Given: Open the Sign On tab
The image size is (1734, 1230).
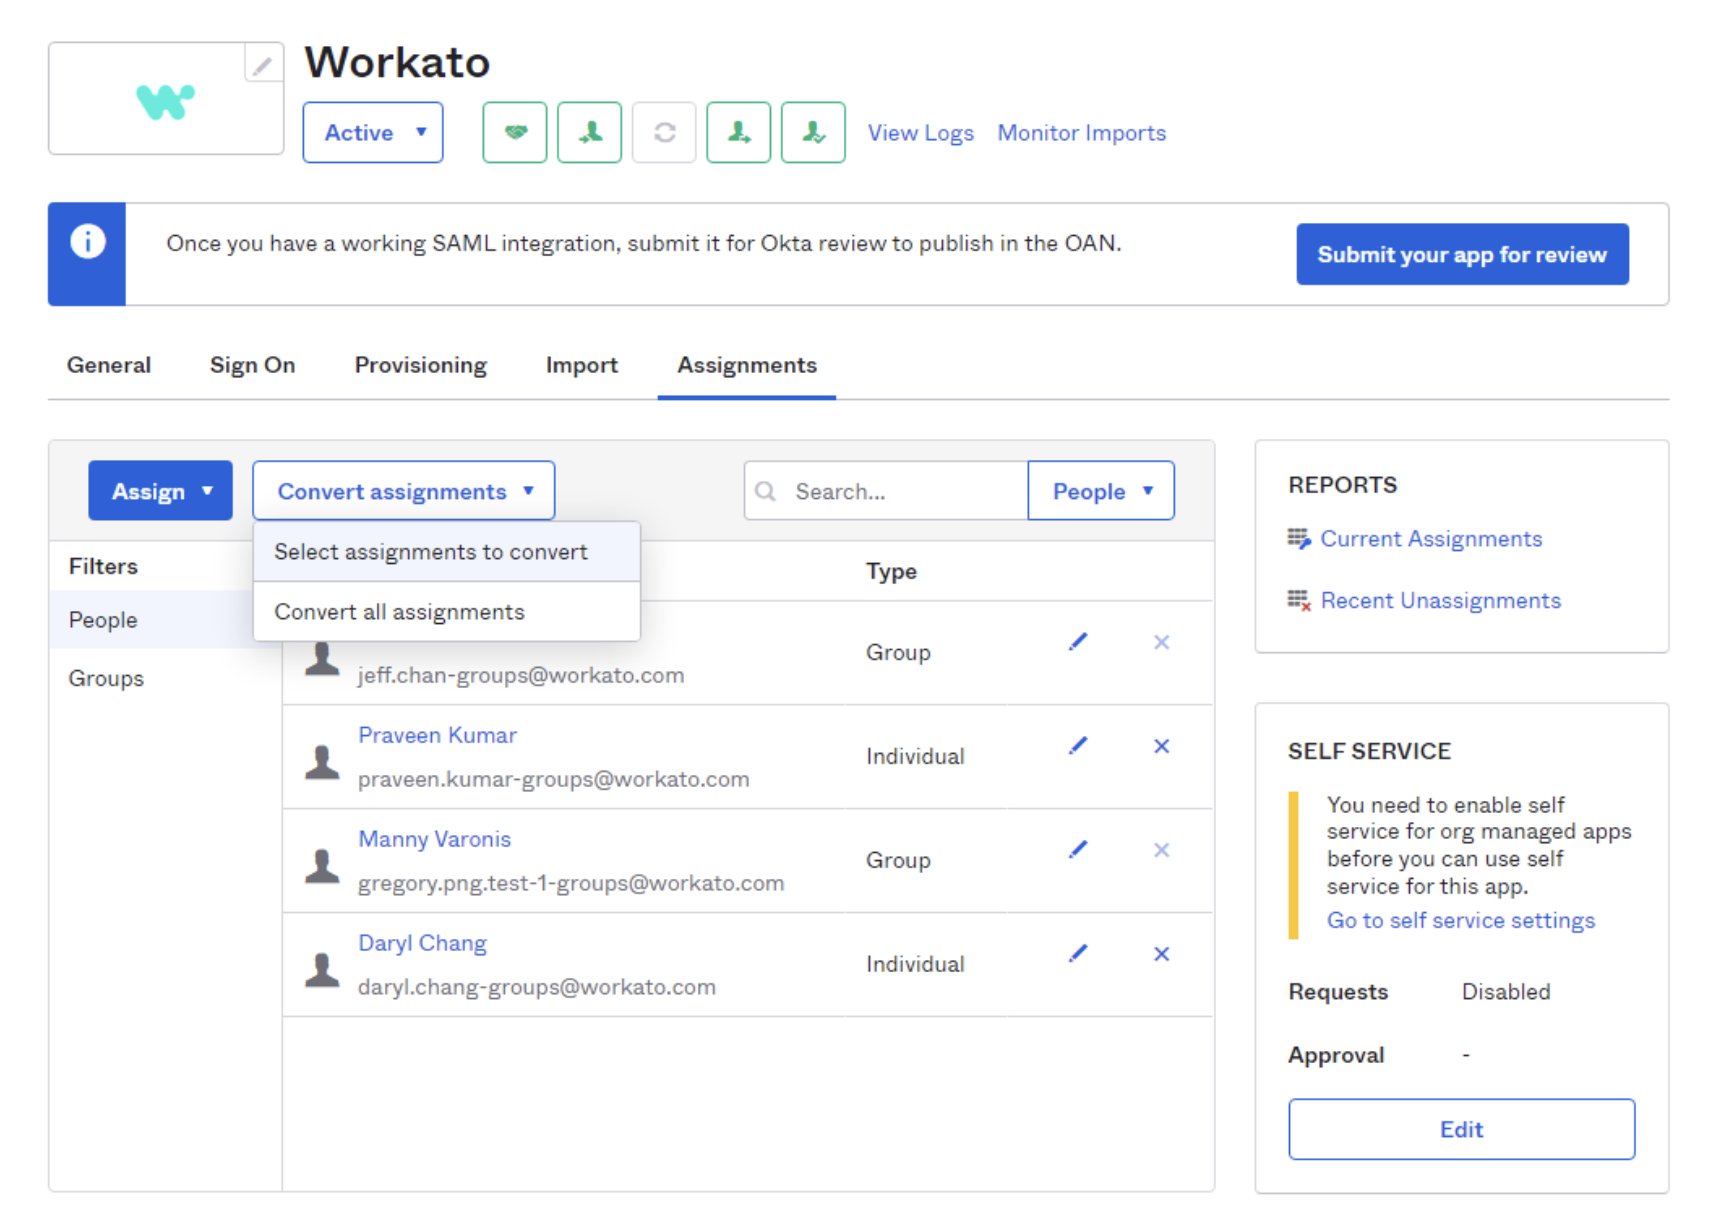Looking at the screenshot, I should click(x=252, y=365).
